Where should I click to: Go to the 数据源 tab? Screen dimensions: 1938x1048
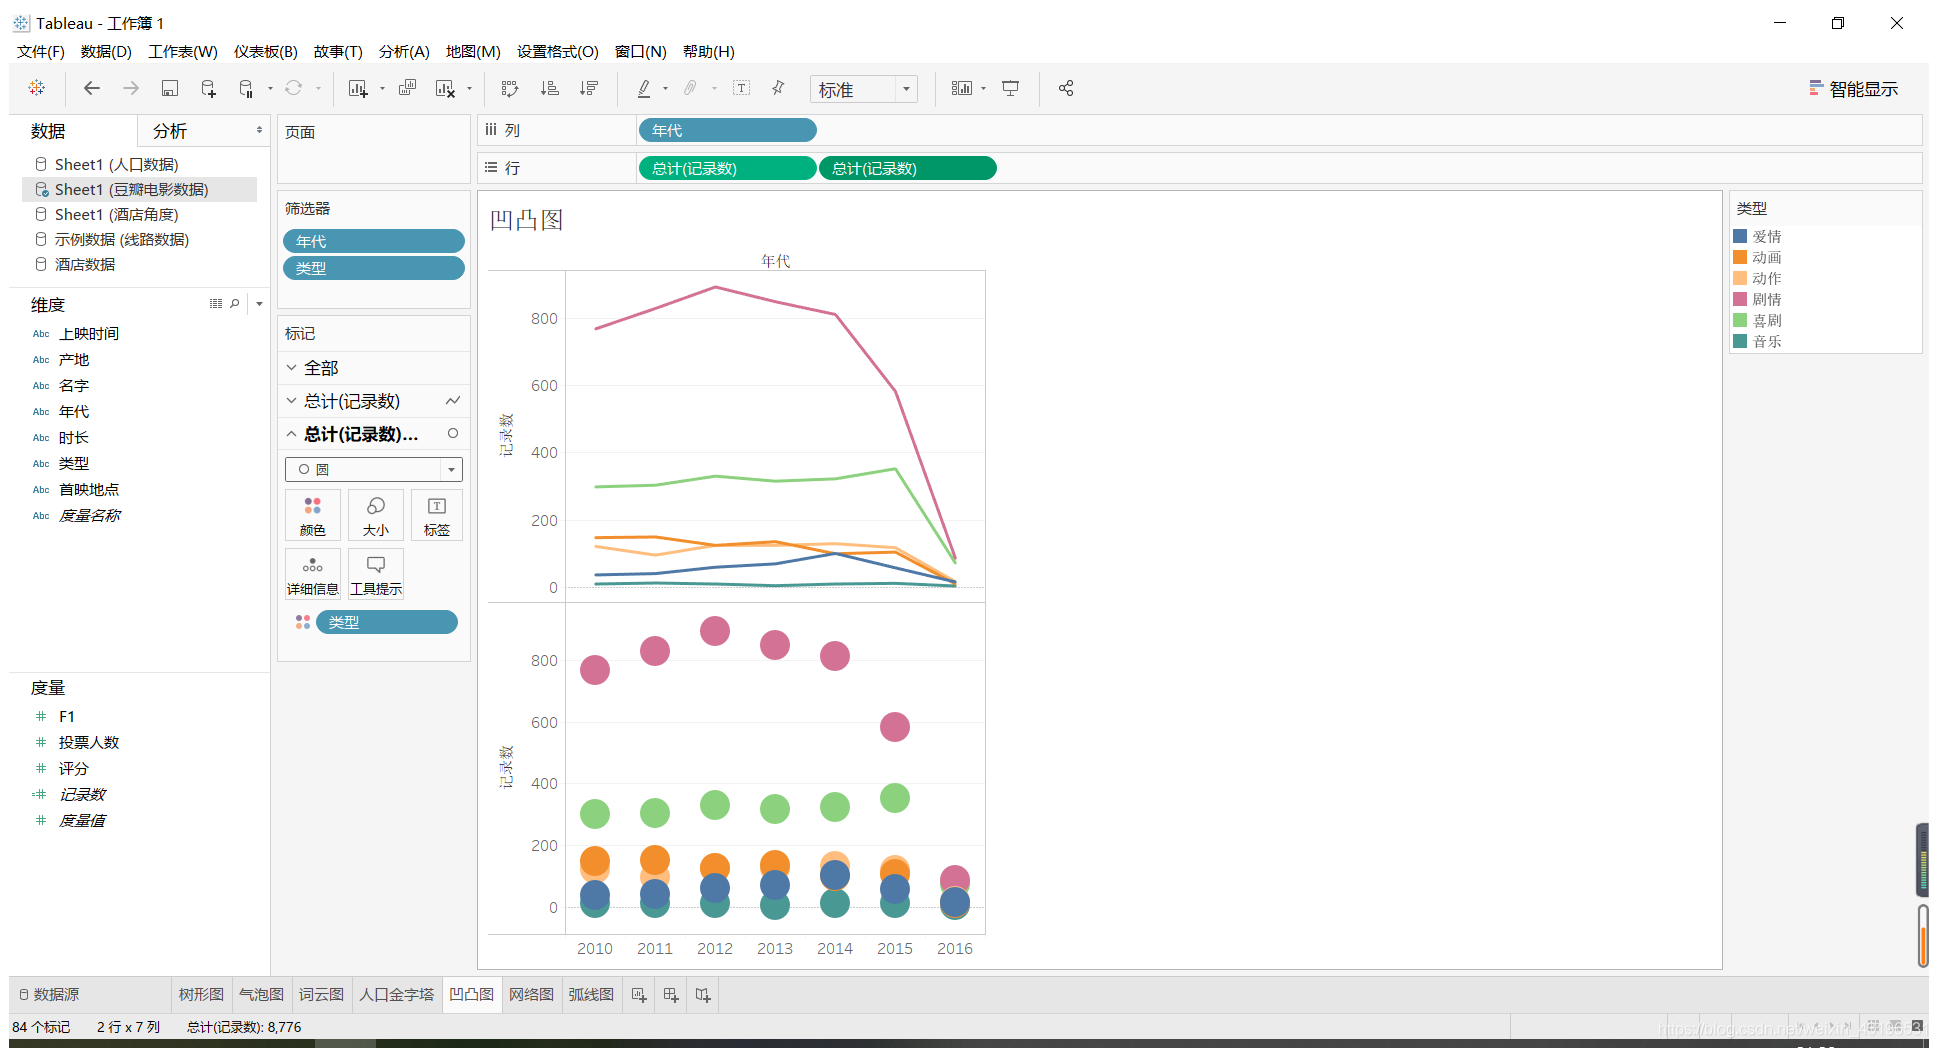click(x=49, y=995)
